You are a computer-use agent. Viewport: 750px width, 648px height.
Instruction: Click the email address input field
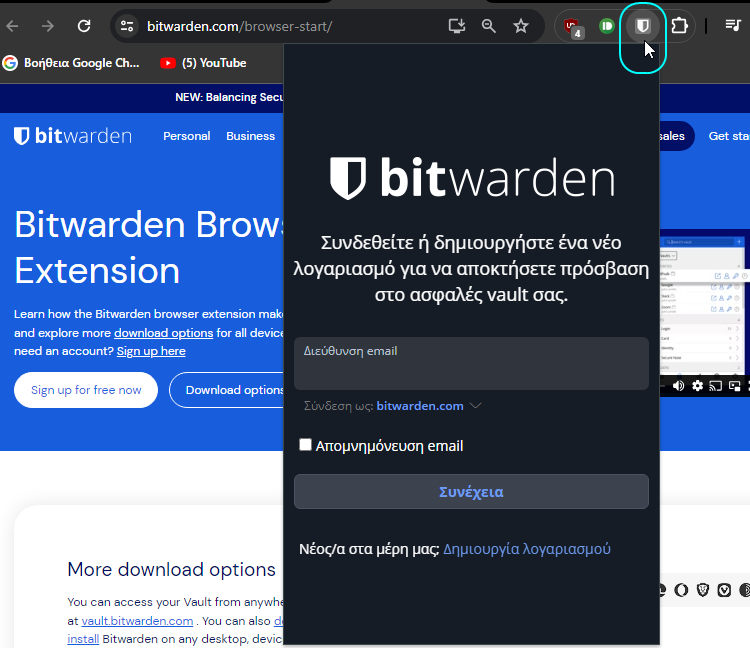[x=471, y=363]
